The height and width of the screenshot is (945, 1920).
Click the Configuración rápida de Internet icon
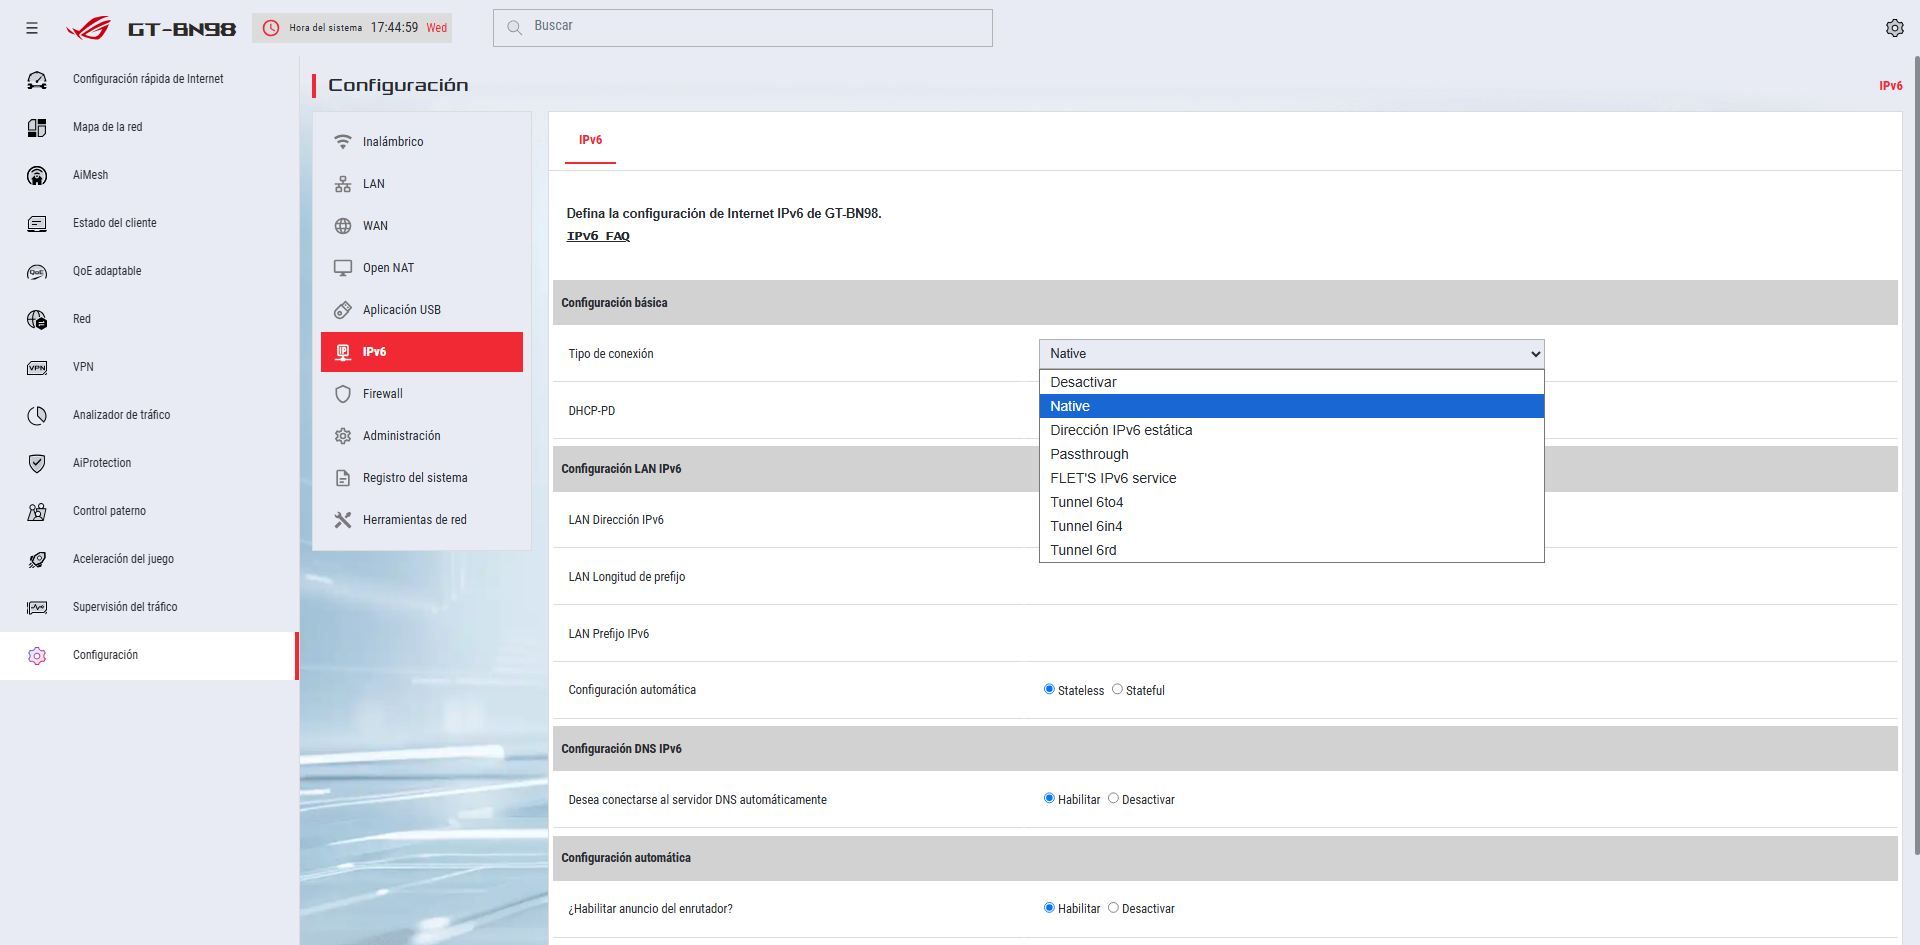[x=37, y=79]
